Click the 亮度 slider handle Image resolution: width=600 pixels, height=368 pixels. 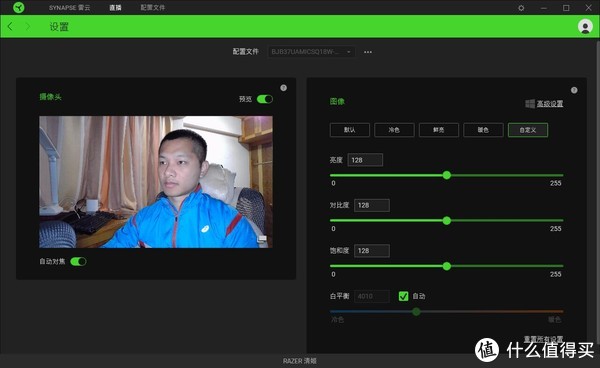[447, 175]
